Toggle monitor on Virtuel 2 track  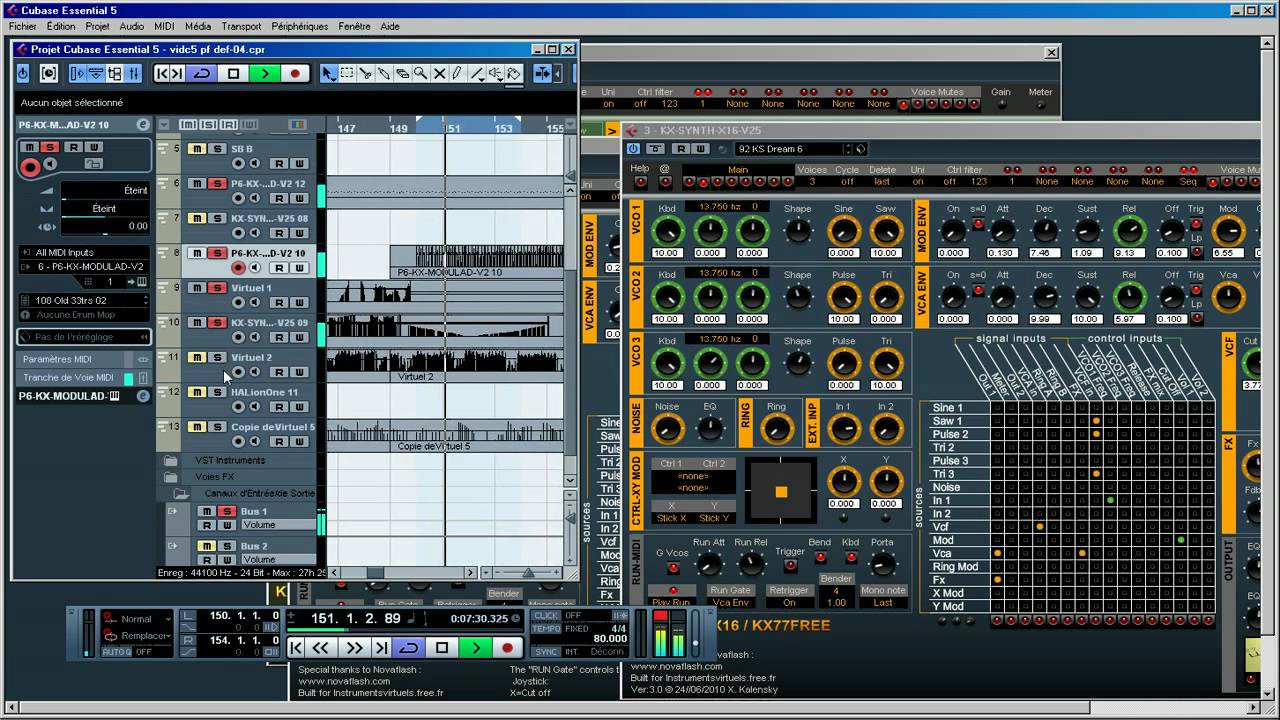pos(254,372)
